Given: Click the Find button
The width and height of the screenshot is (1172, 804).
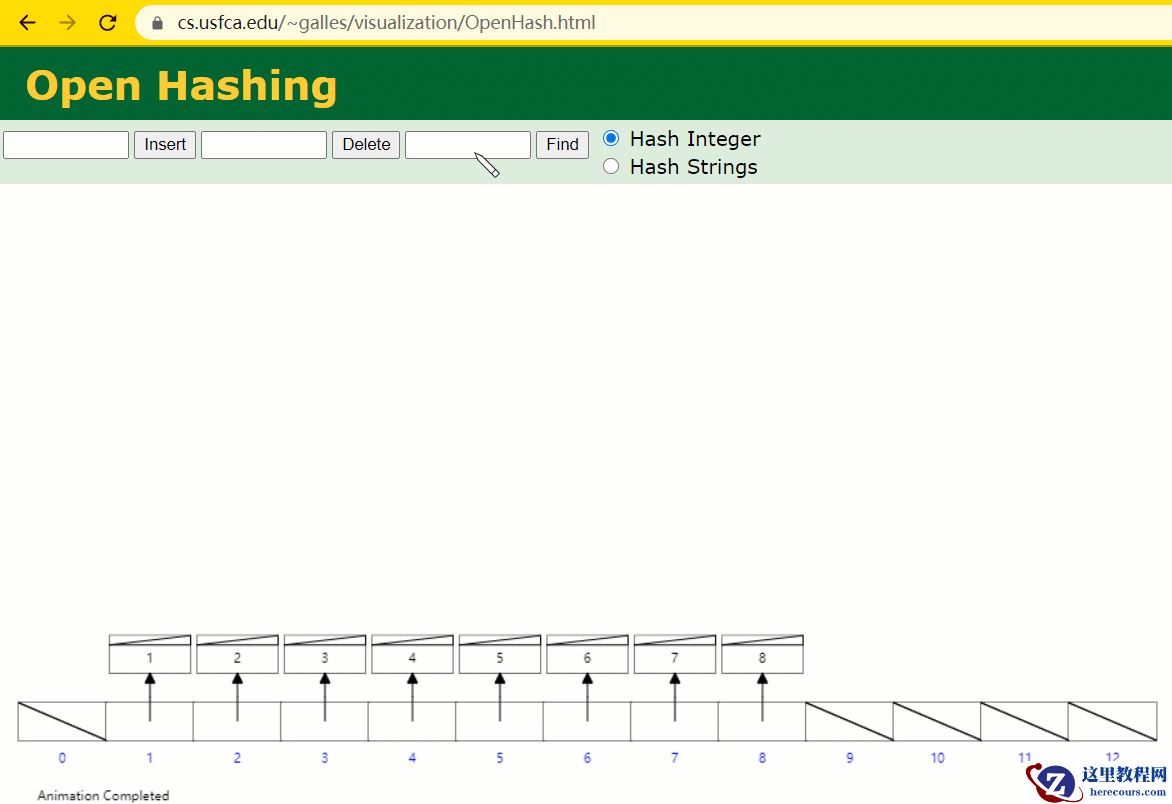Looking at the screenshot, I should point(562,144).
